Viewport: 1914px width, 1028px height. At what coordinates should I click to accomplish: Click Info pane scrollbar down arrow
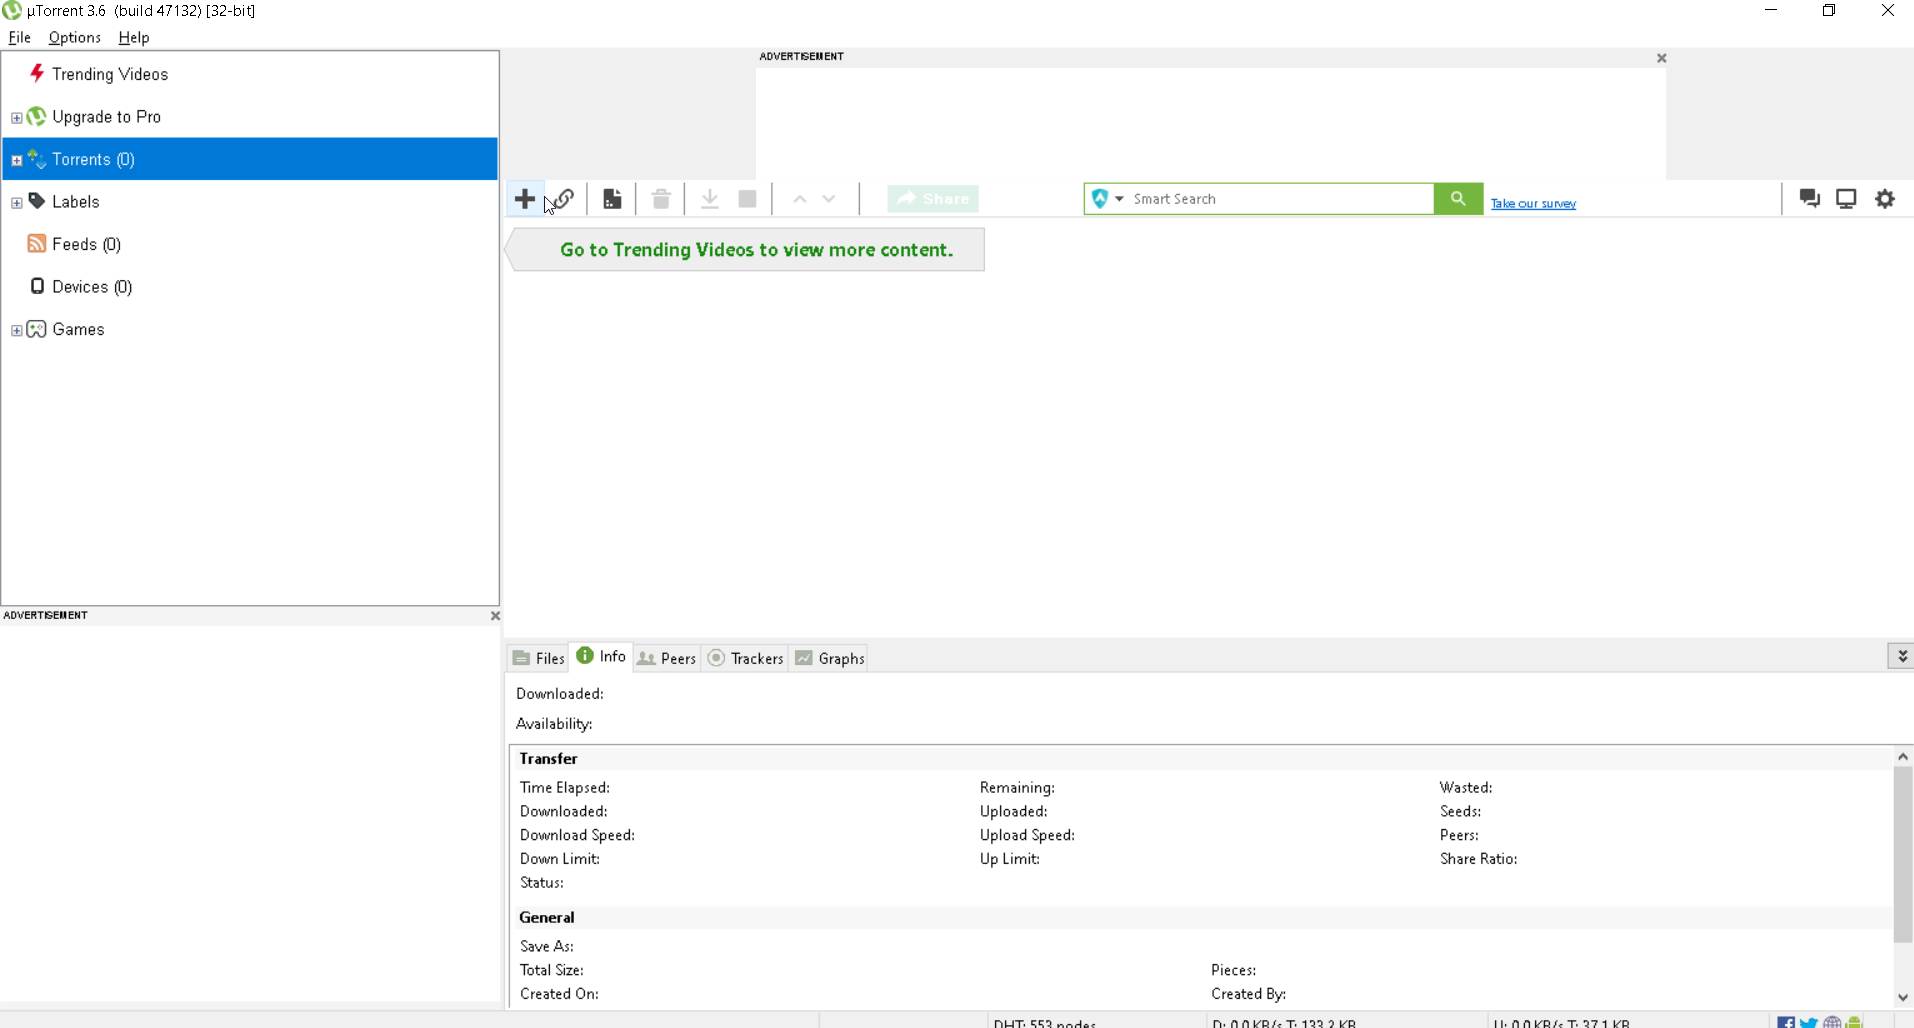(1903, 997)
